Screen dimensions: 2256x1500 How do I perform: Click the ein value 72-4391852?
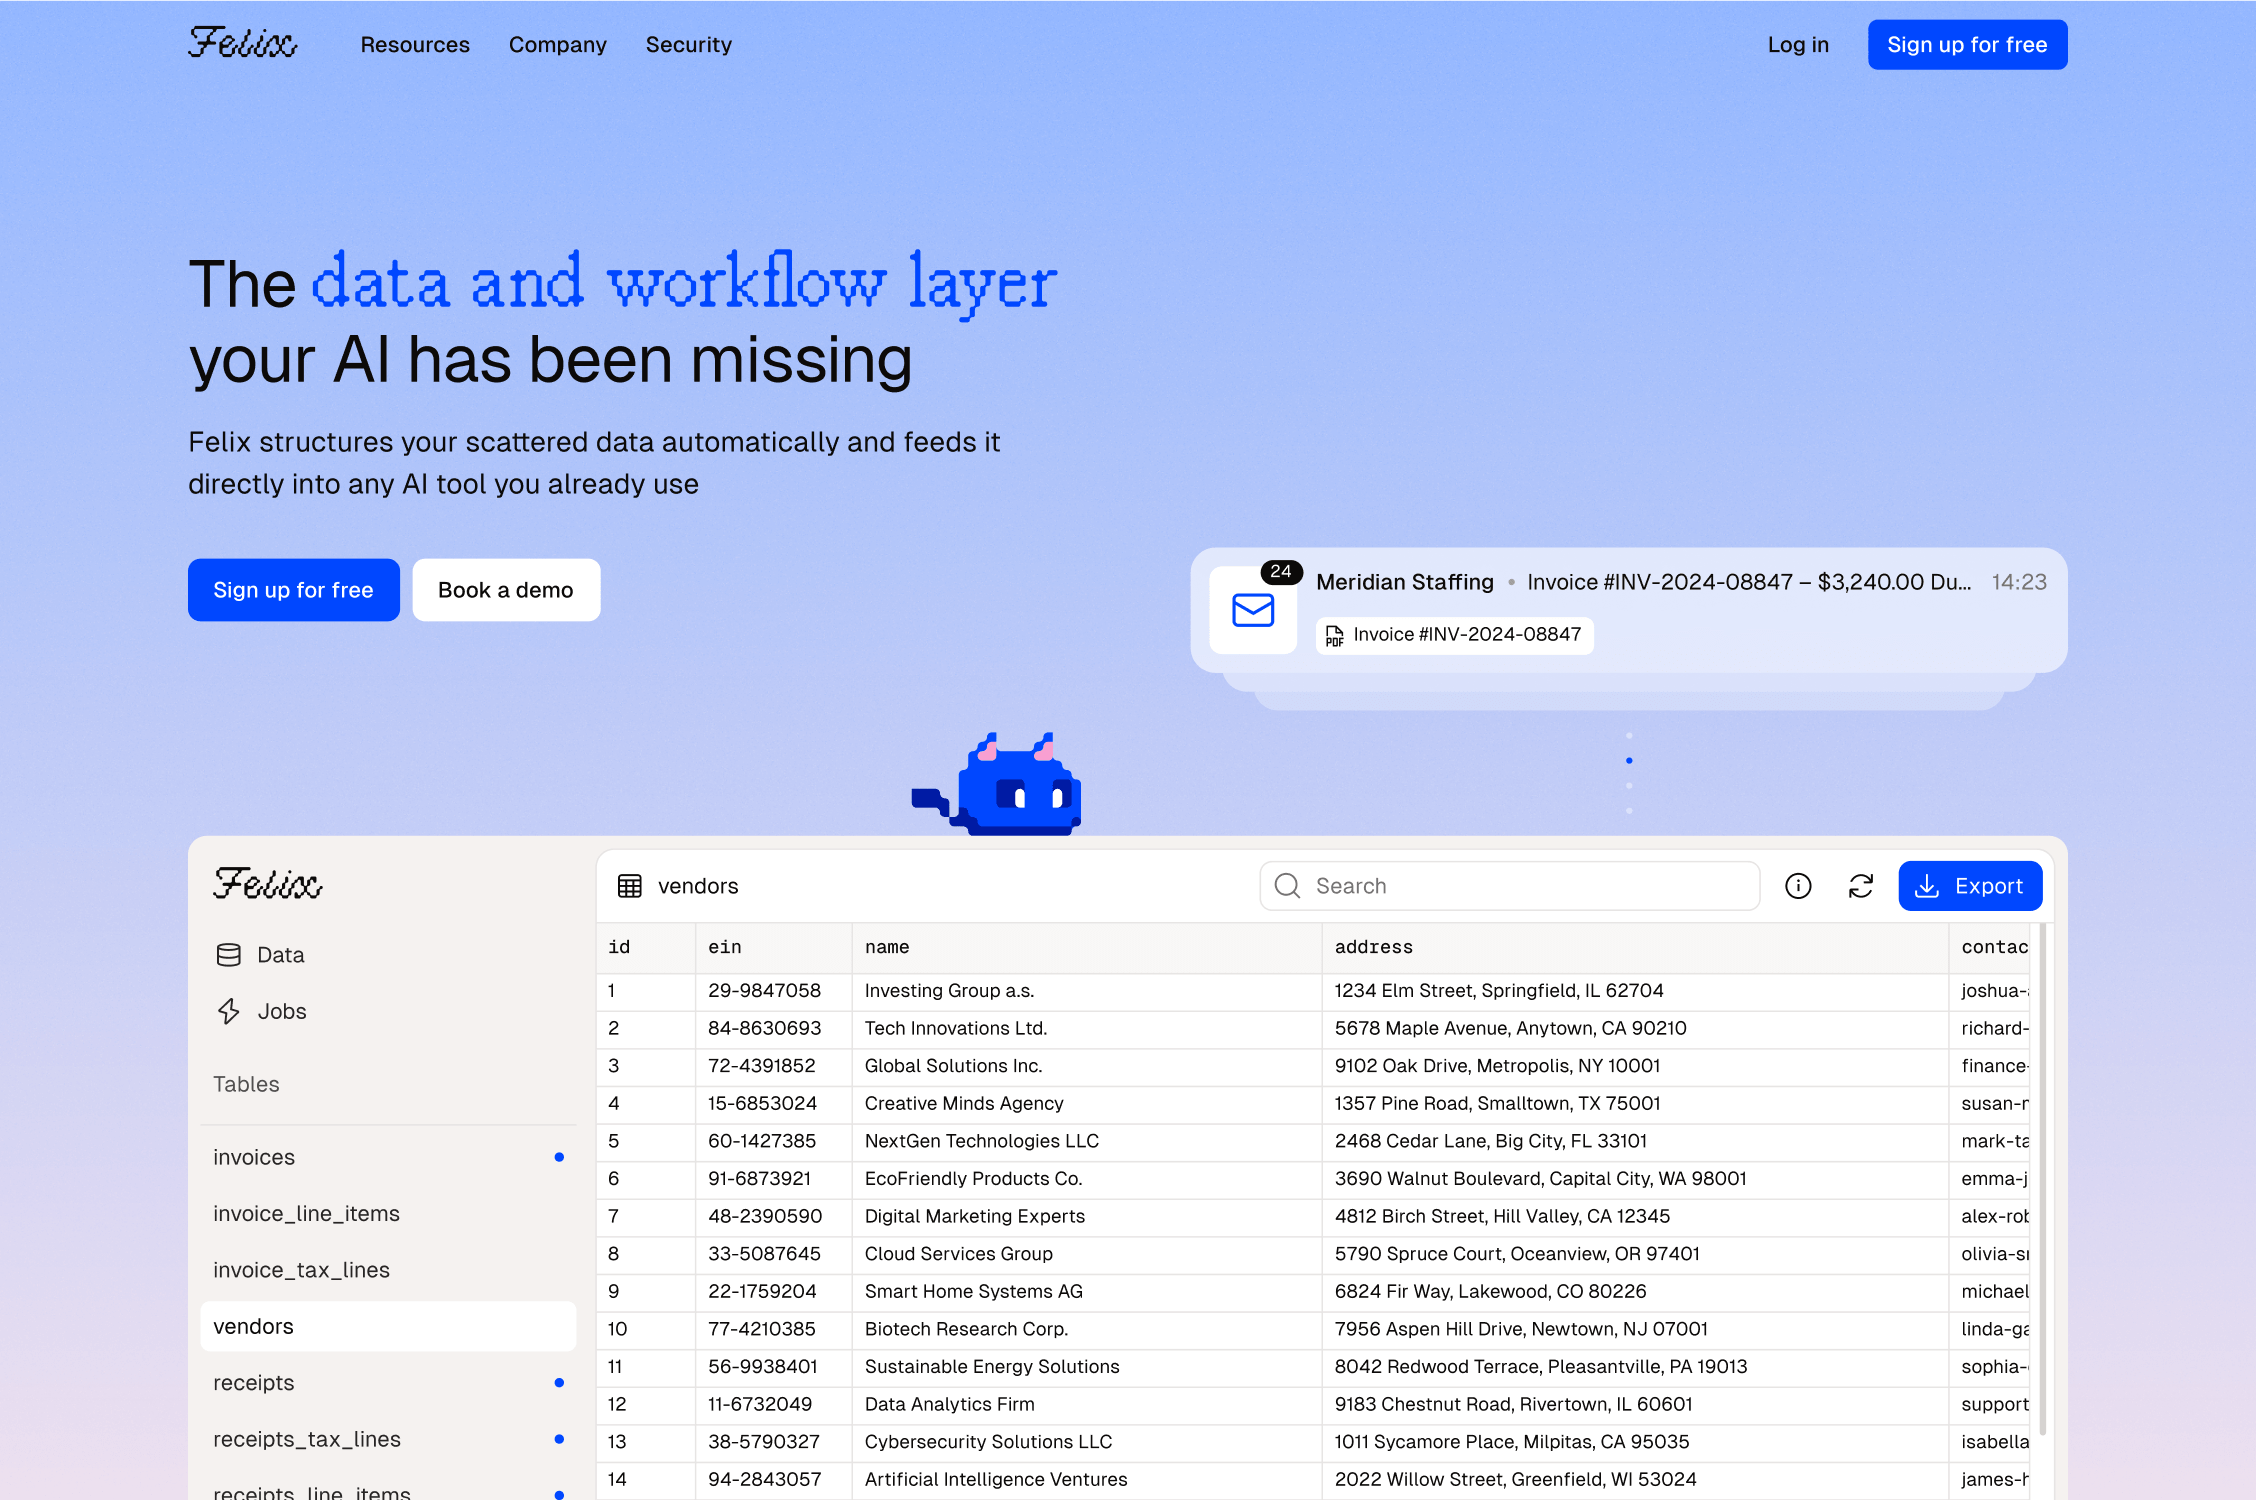click(x=761, y=1066)
